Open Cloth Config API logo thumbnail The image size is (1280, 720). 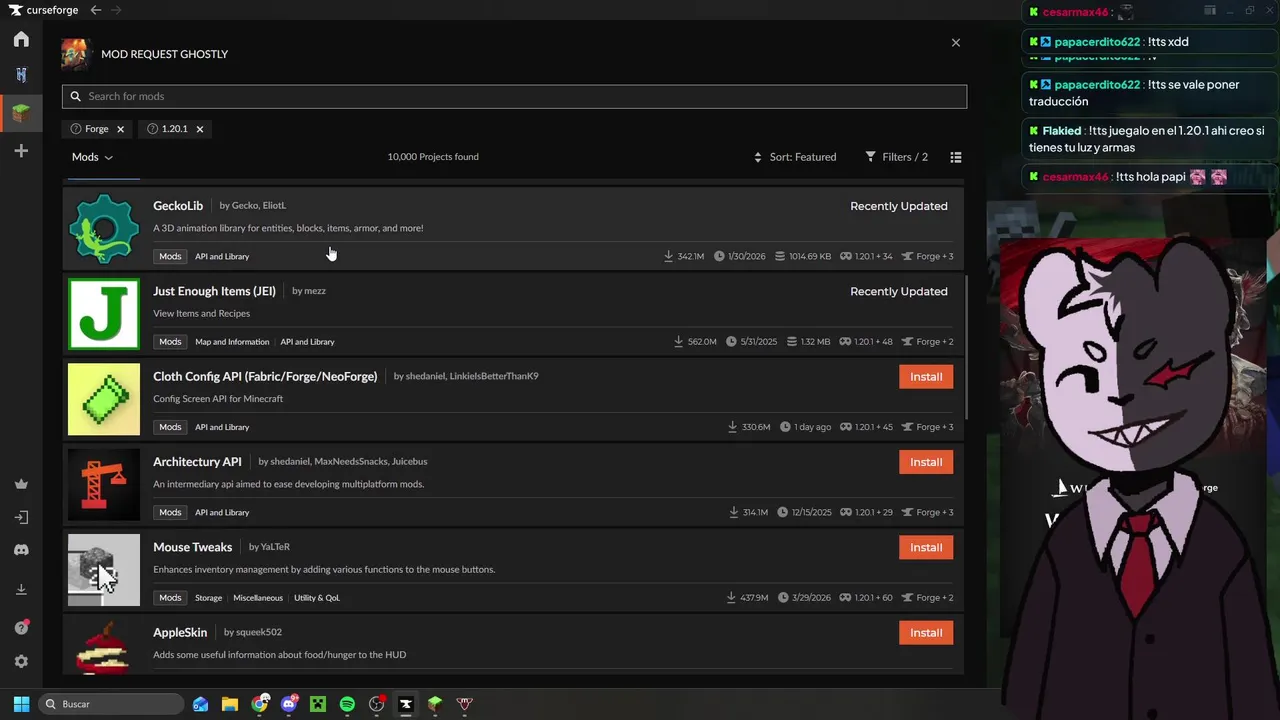[x=104, y=399]
